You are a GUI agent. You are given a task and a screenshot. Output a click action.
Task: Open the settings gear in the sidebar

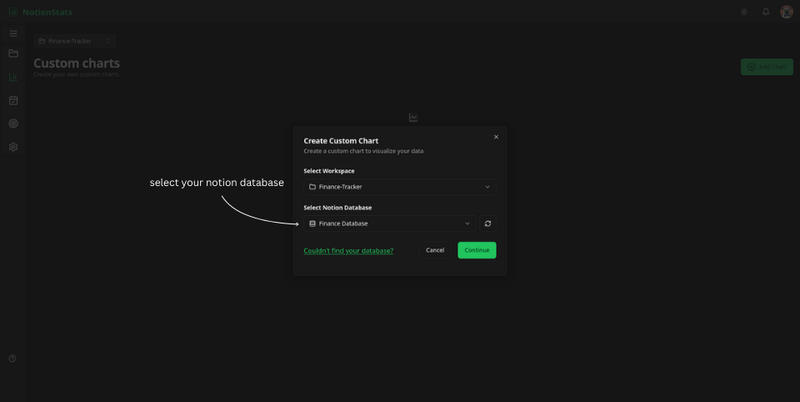pos(13,147)
